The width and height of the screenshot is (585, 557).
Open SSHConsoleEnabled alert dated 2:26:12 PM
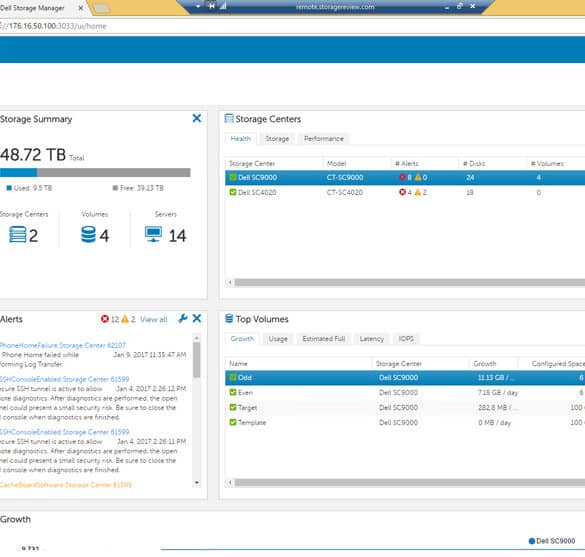pyautogui.click(x=65, y=379)
